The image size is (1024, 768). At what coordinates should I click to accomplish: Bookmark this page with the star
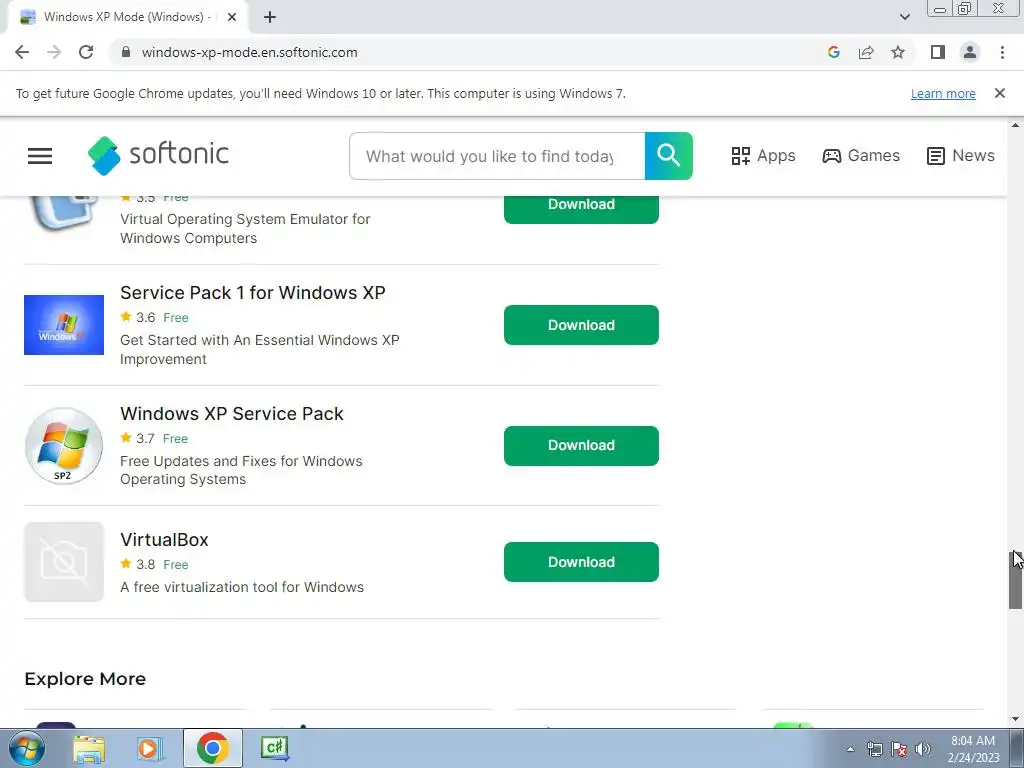[x=898, y=52]
